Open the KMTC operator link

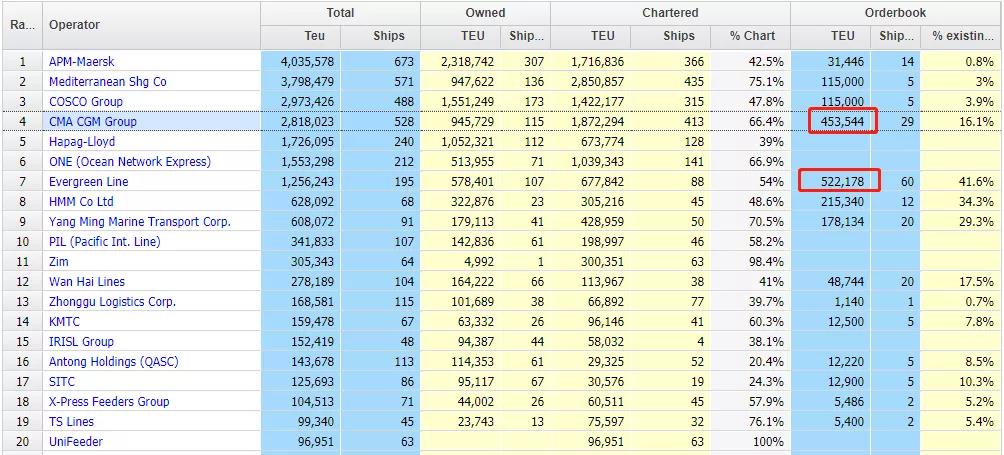65,321
